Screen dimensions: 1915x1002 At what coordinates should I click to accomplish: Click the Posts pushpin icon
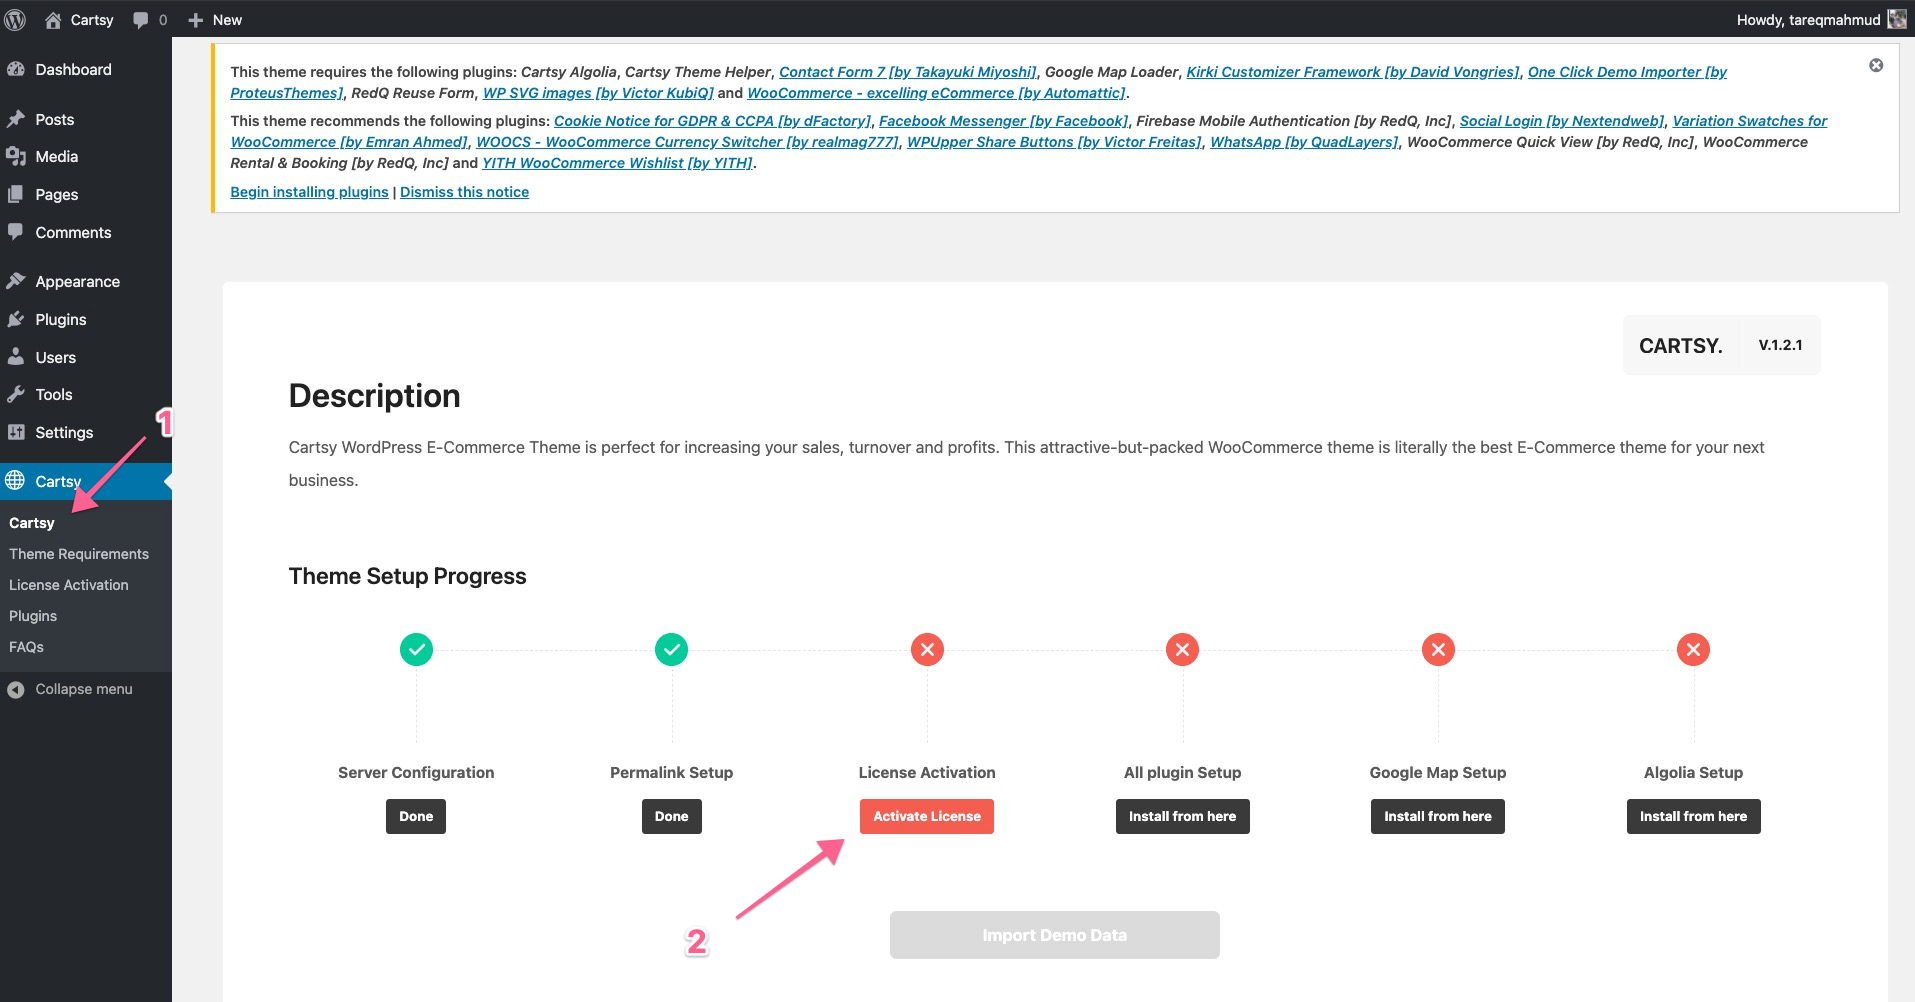(15, 119)
